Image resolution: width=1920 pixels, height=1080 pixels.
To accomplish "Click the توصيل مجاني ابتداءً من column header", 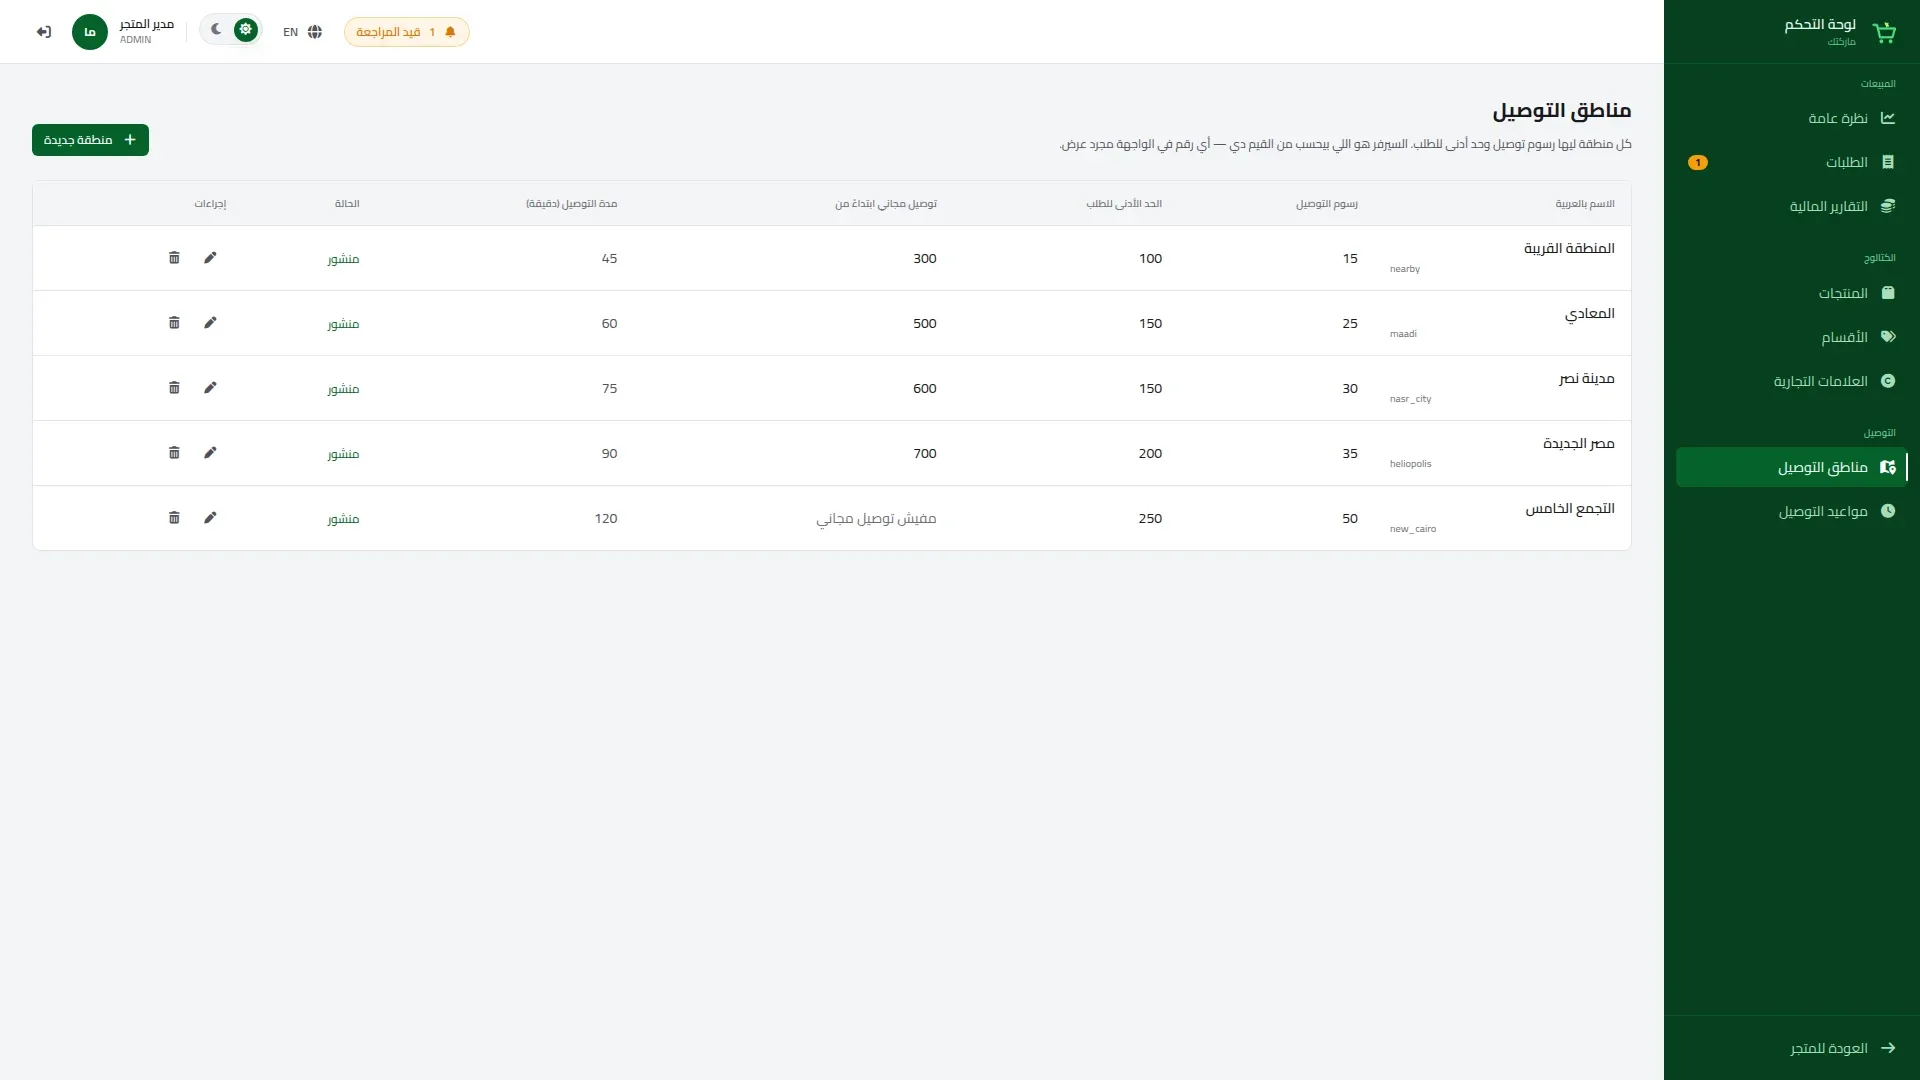I will [886, 204].
